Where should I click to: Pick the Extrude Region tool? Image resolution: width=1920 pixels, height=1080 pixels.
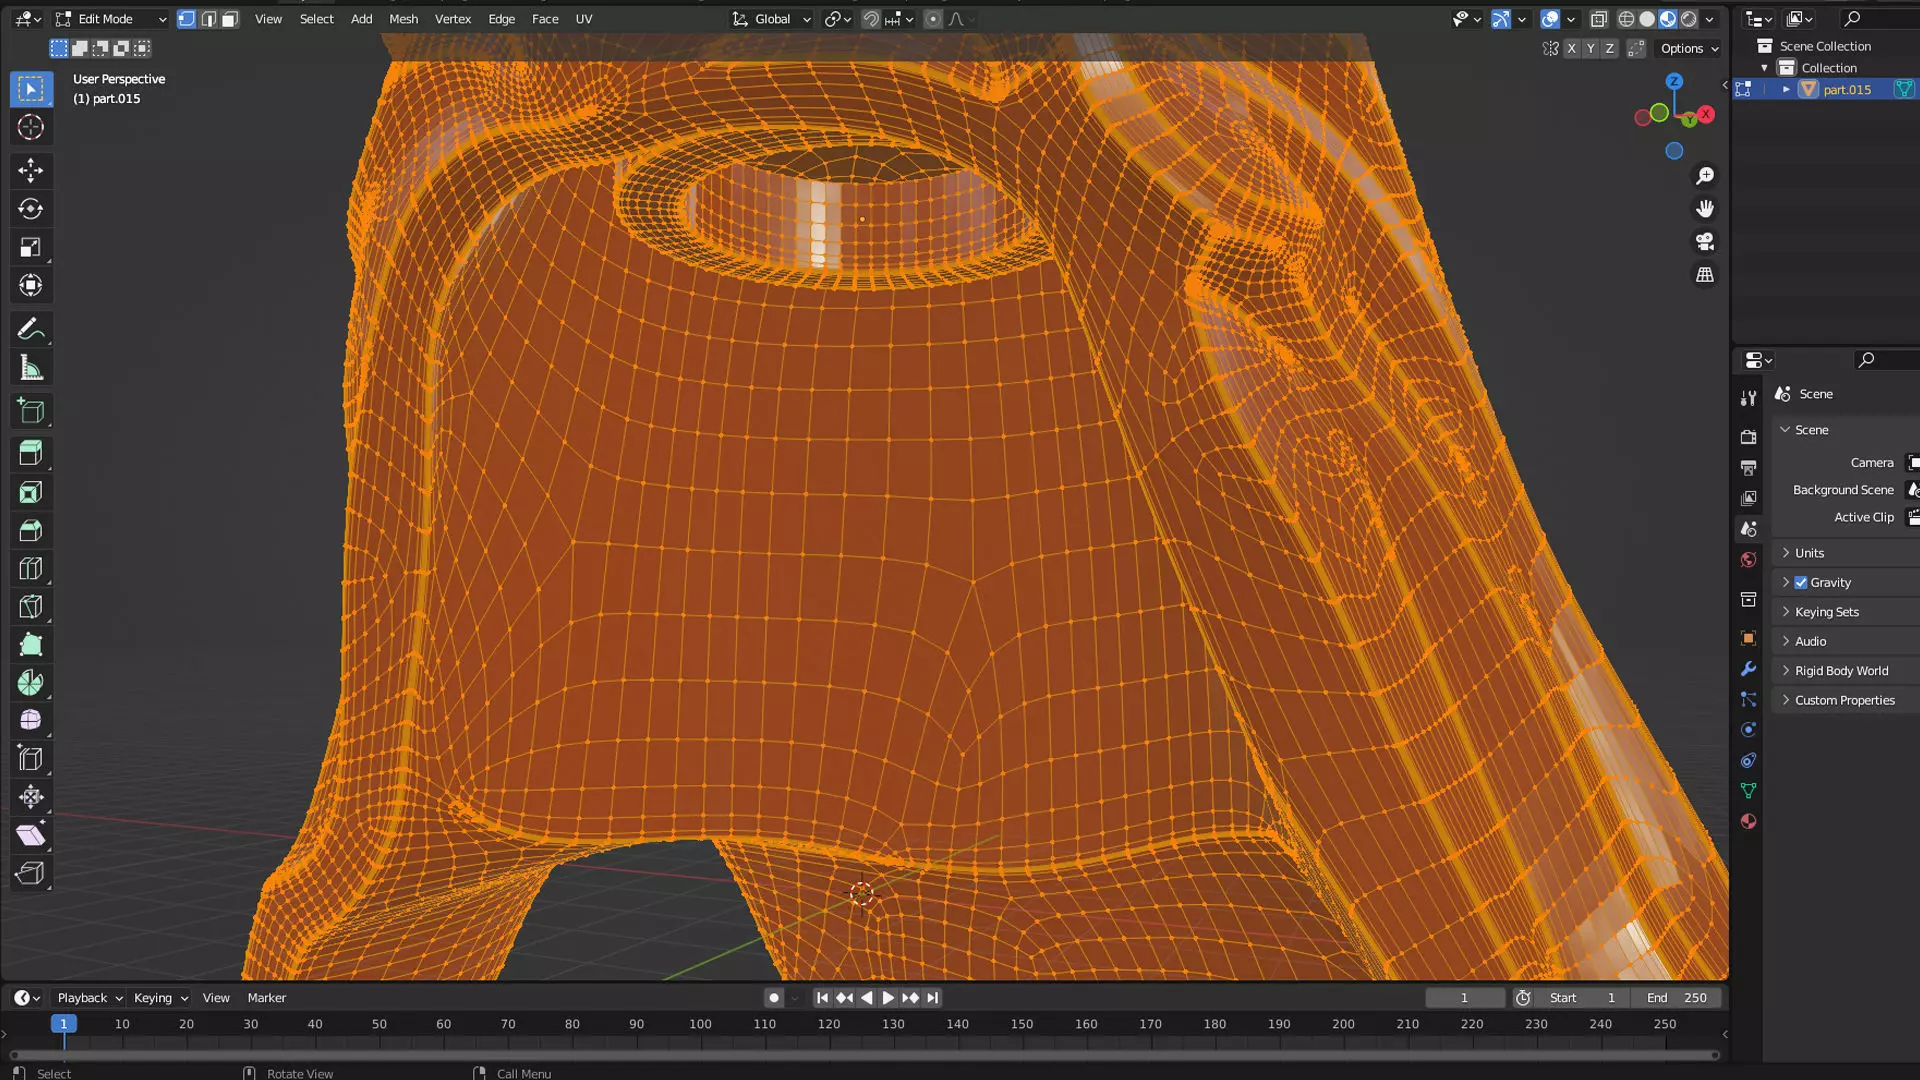(x=30, y=453)
